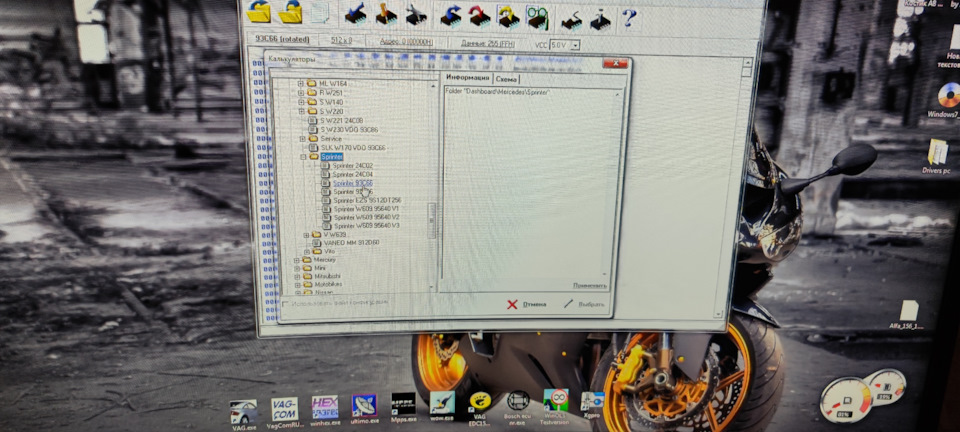Close the Калькуляторы dialog

tap(615, 64)
